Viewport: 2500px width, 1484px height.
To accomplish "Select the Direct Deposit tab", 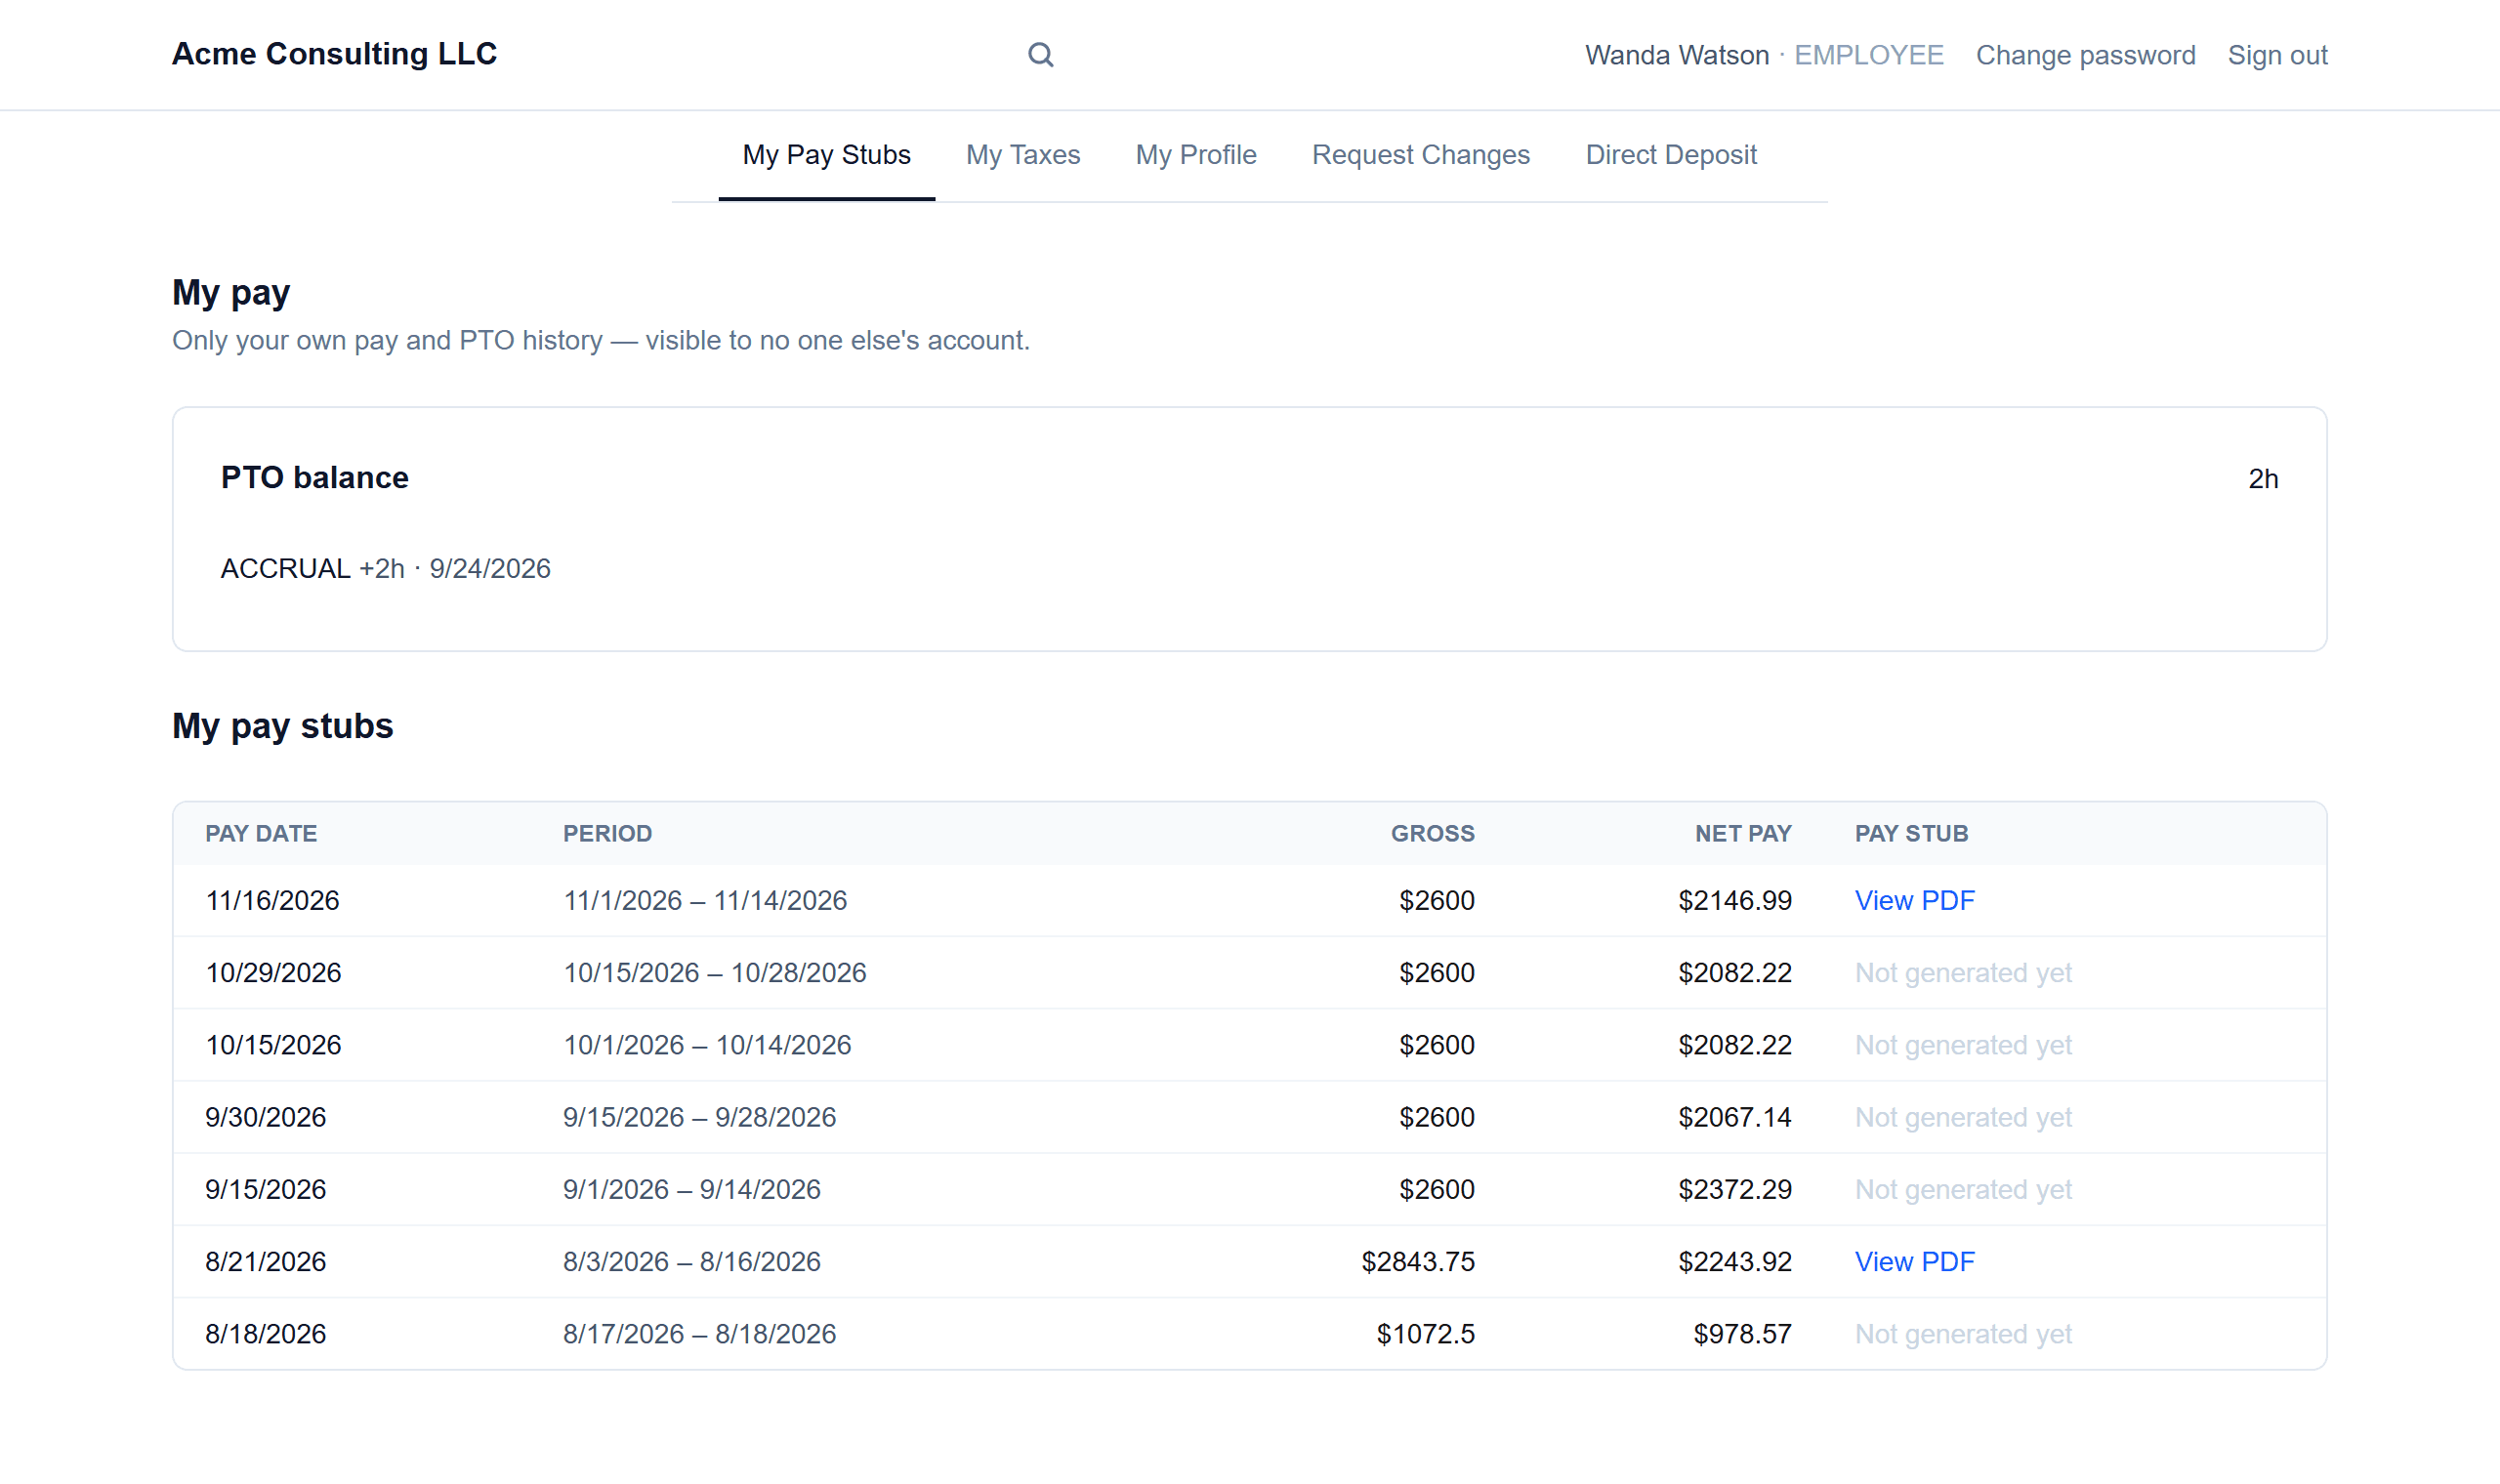I will click(1670, 155).
